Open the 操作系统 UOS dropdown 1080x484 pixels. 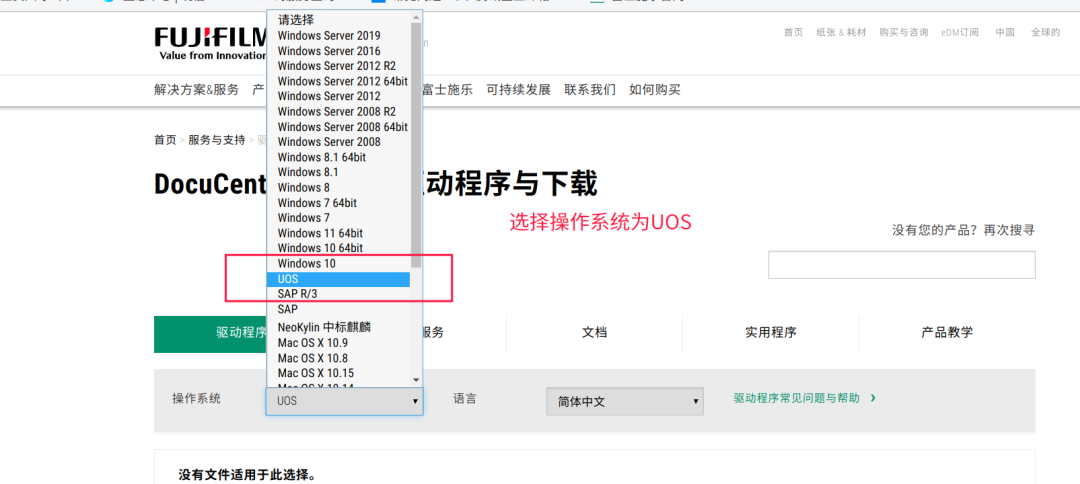tap(344, 401)
